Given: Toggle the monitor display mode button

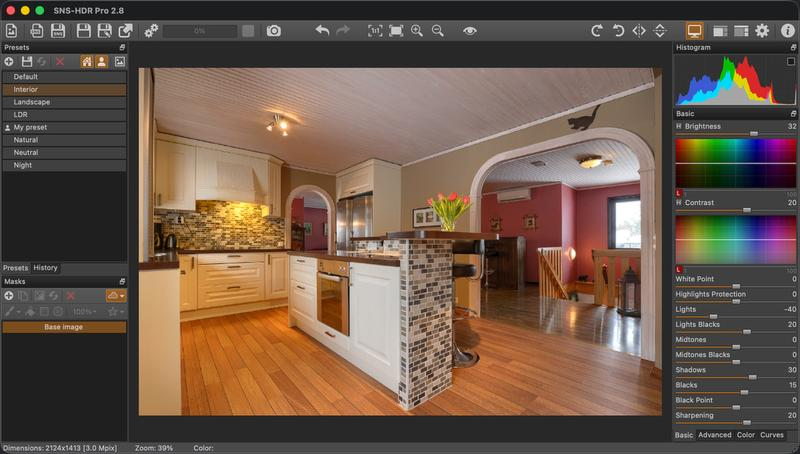Looking at the screenshot, I should (694, 31).
